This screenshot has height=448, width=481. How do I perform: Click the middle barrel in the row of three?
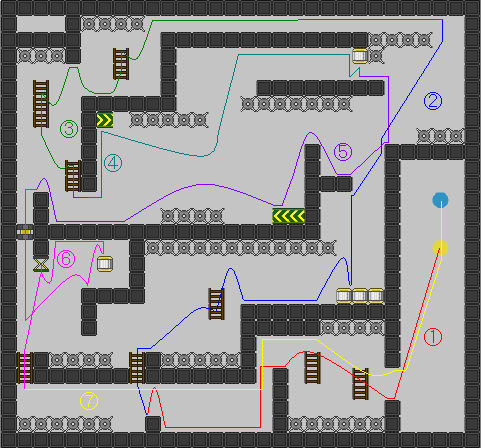pos(360,296)
